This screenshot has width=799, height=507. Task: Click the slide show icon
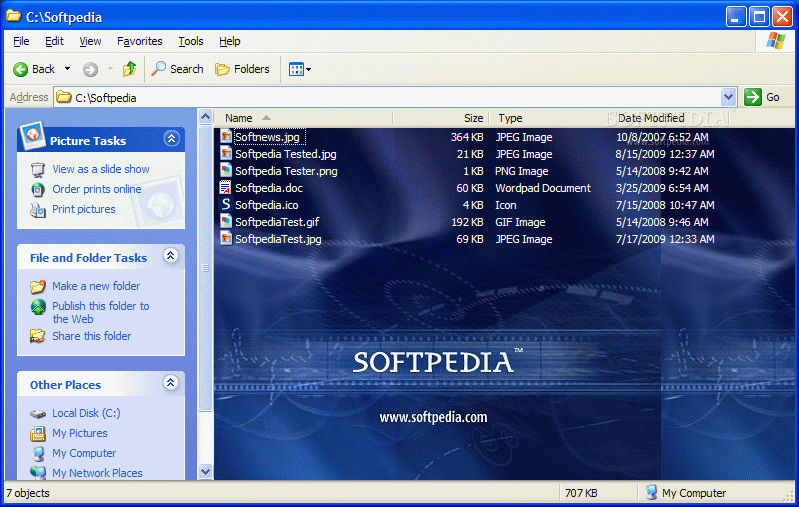click(38, 169)
